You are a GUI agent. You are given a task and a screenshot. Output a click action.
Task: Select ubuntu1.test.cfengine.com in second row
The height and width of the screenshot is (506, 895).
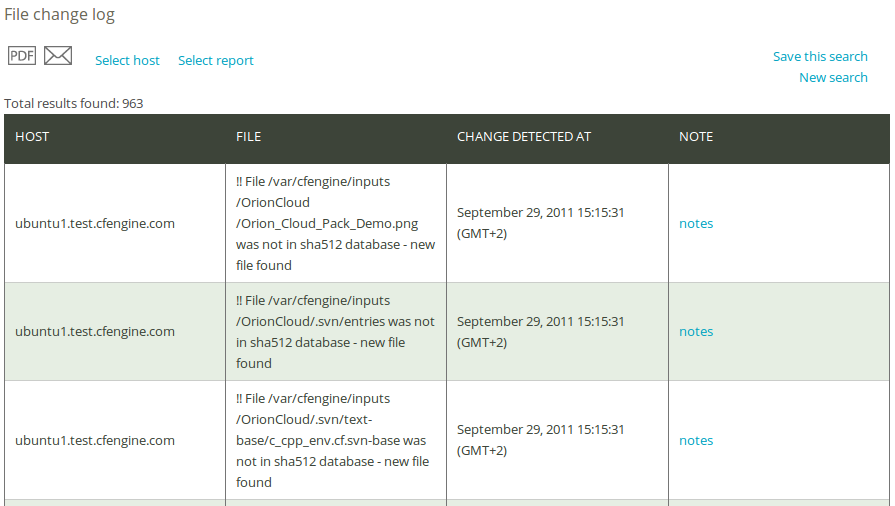point(95,331)
